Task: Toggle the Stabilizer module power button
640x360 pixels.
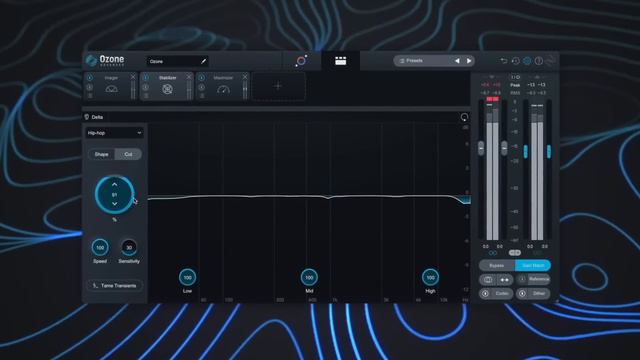Action: point(146,78)
